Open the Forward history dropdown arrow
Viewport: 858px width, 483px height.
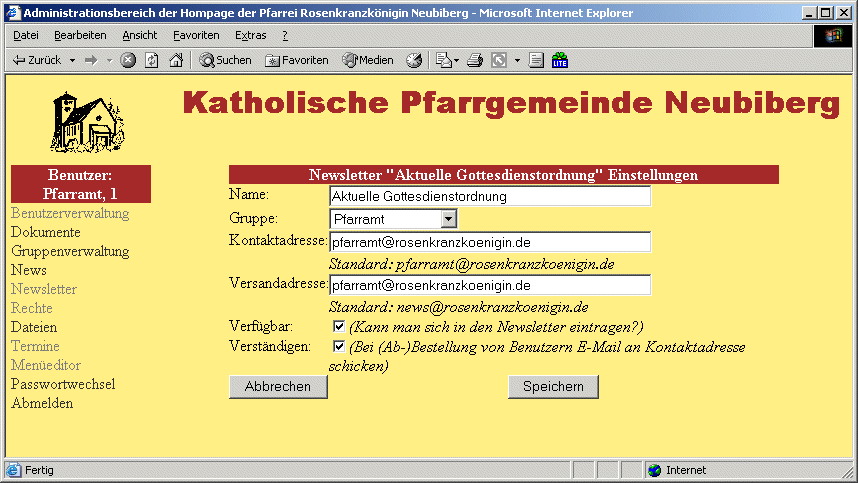coord(109,60)
